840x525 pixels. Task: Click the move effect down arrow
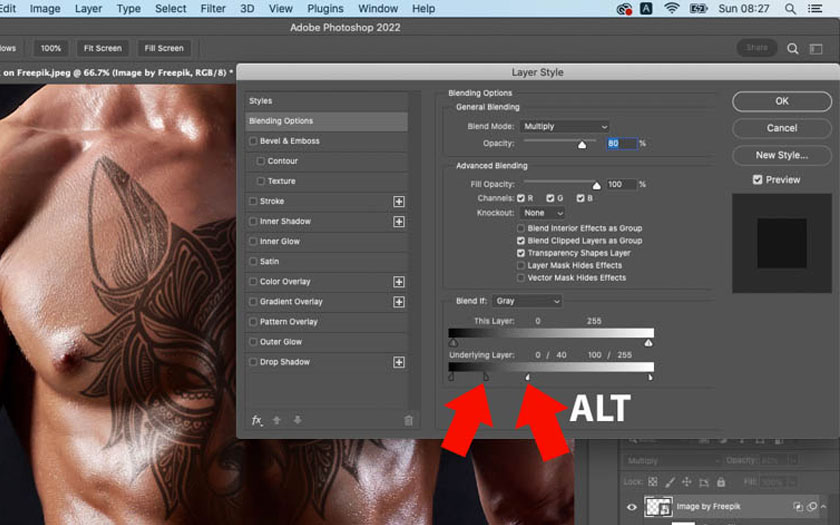click(x=297, y=421)
